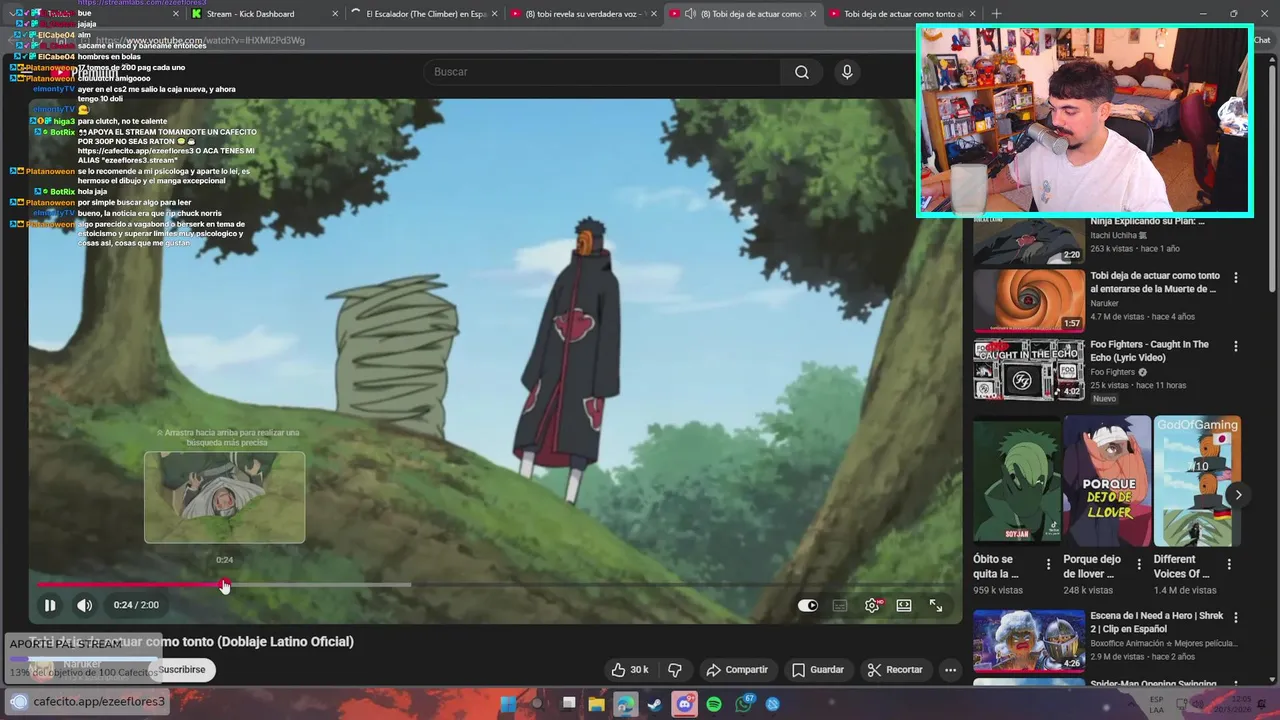This screenshot has height=720, width=1280.
Task: Open Steam from taskbar
Action: 655,704
